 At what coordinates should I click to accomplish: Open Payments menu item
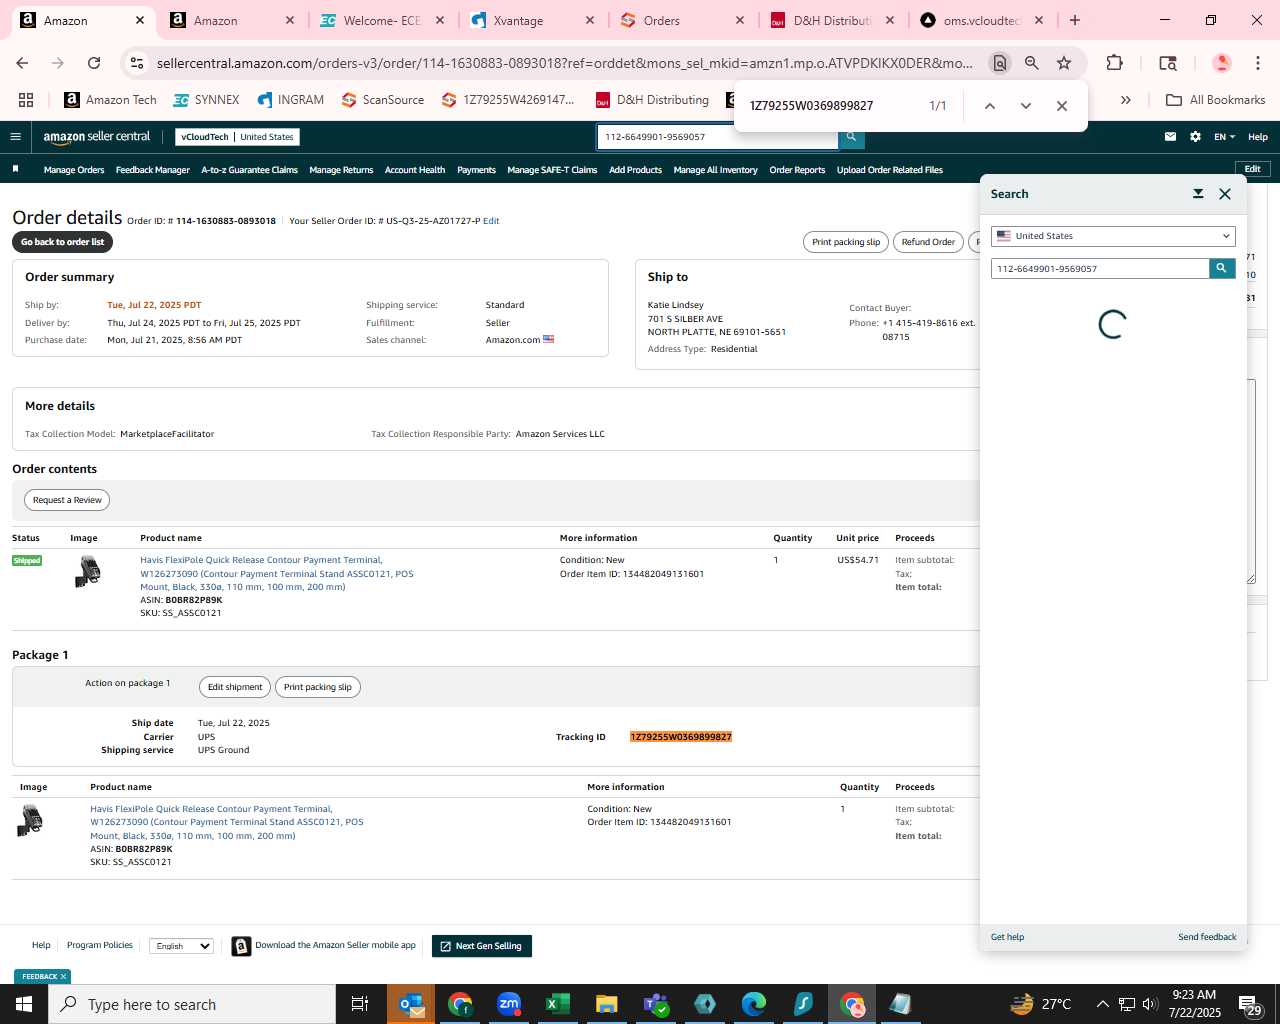(476, 170)
